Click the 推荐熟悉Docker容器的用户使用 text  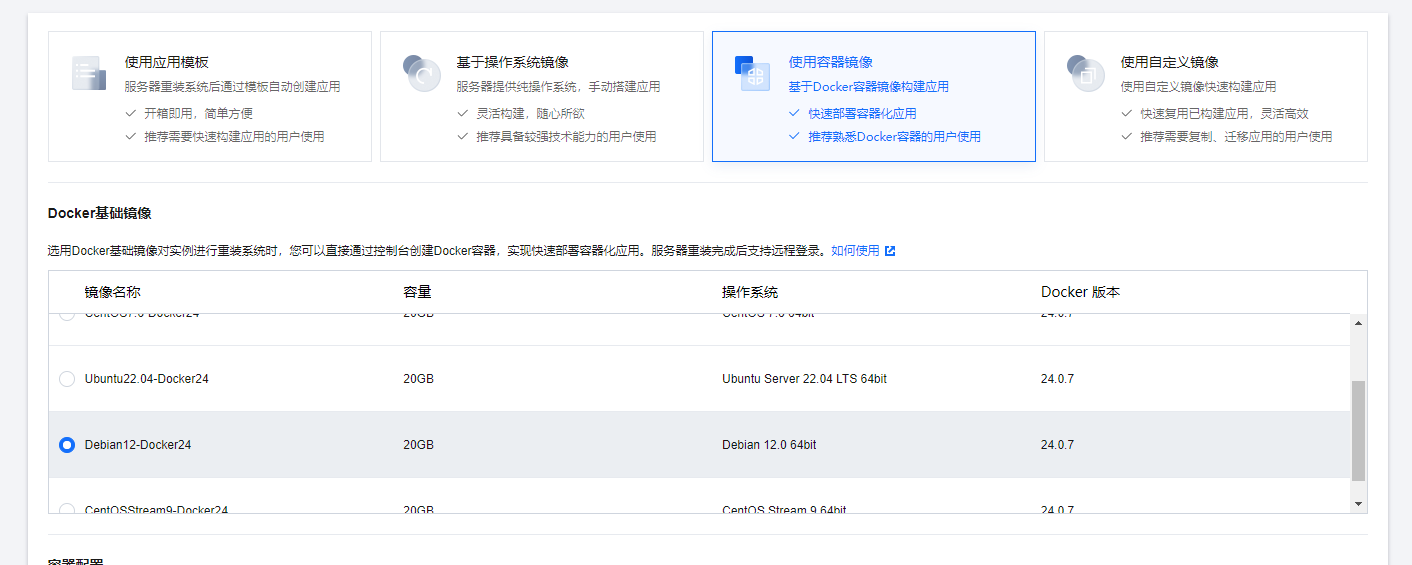pyautogui.click(x=895, y=137)
